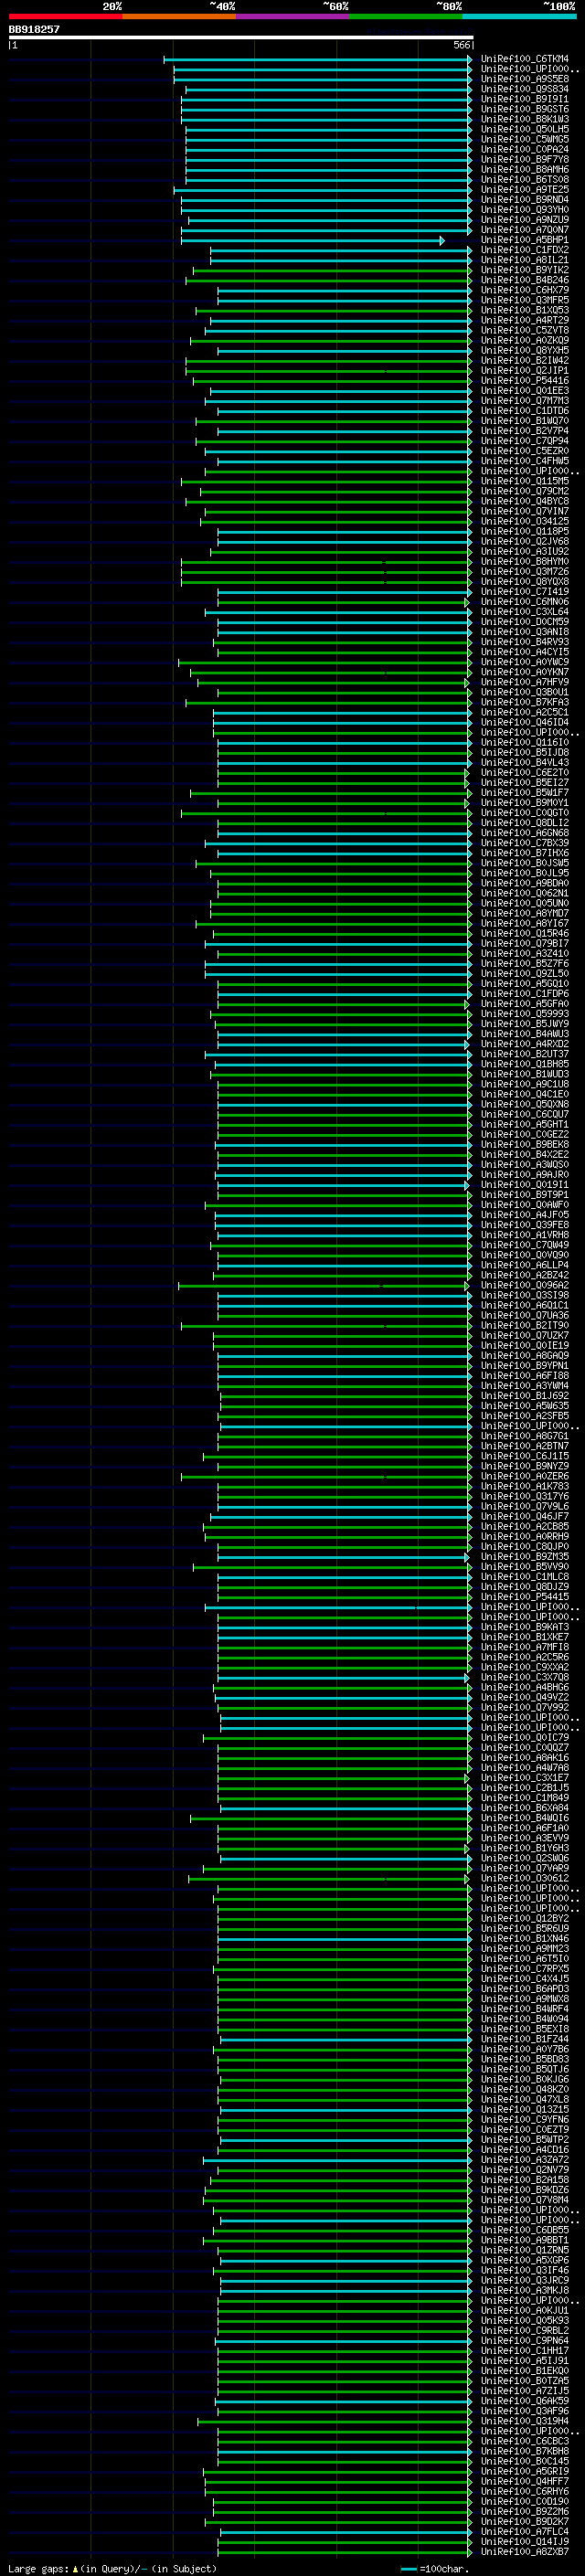Select the UniRef100_A5BMP1 label

(x=525, y=240)
